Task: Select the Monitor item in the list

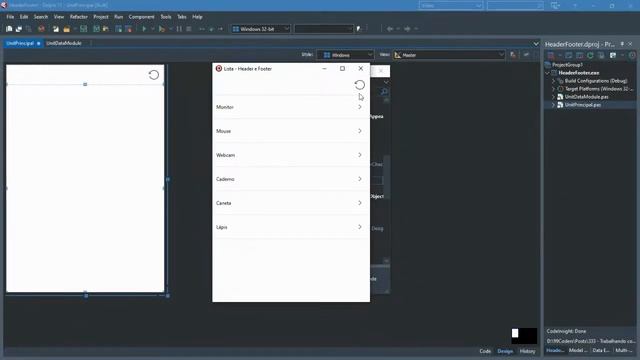Action: point(291,107)
